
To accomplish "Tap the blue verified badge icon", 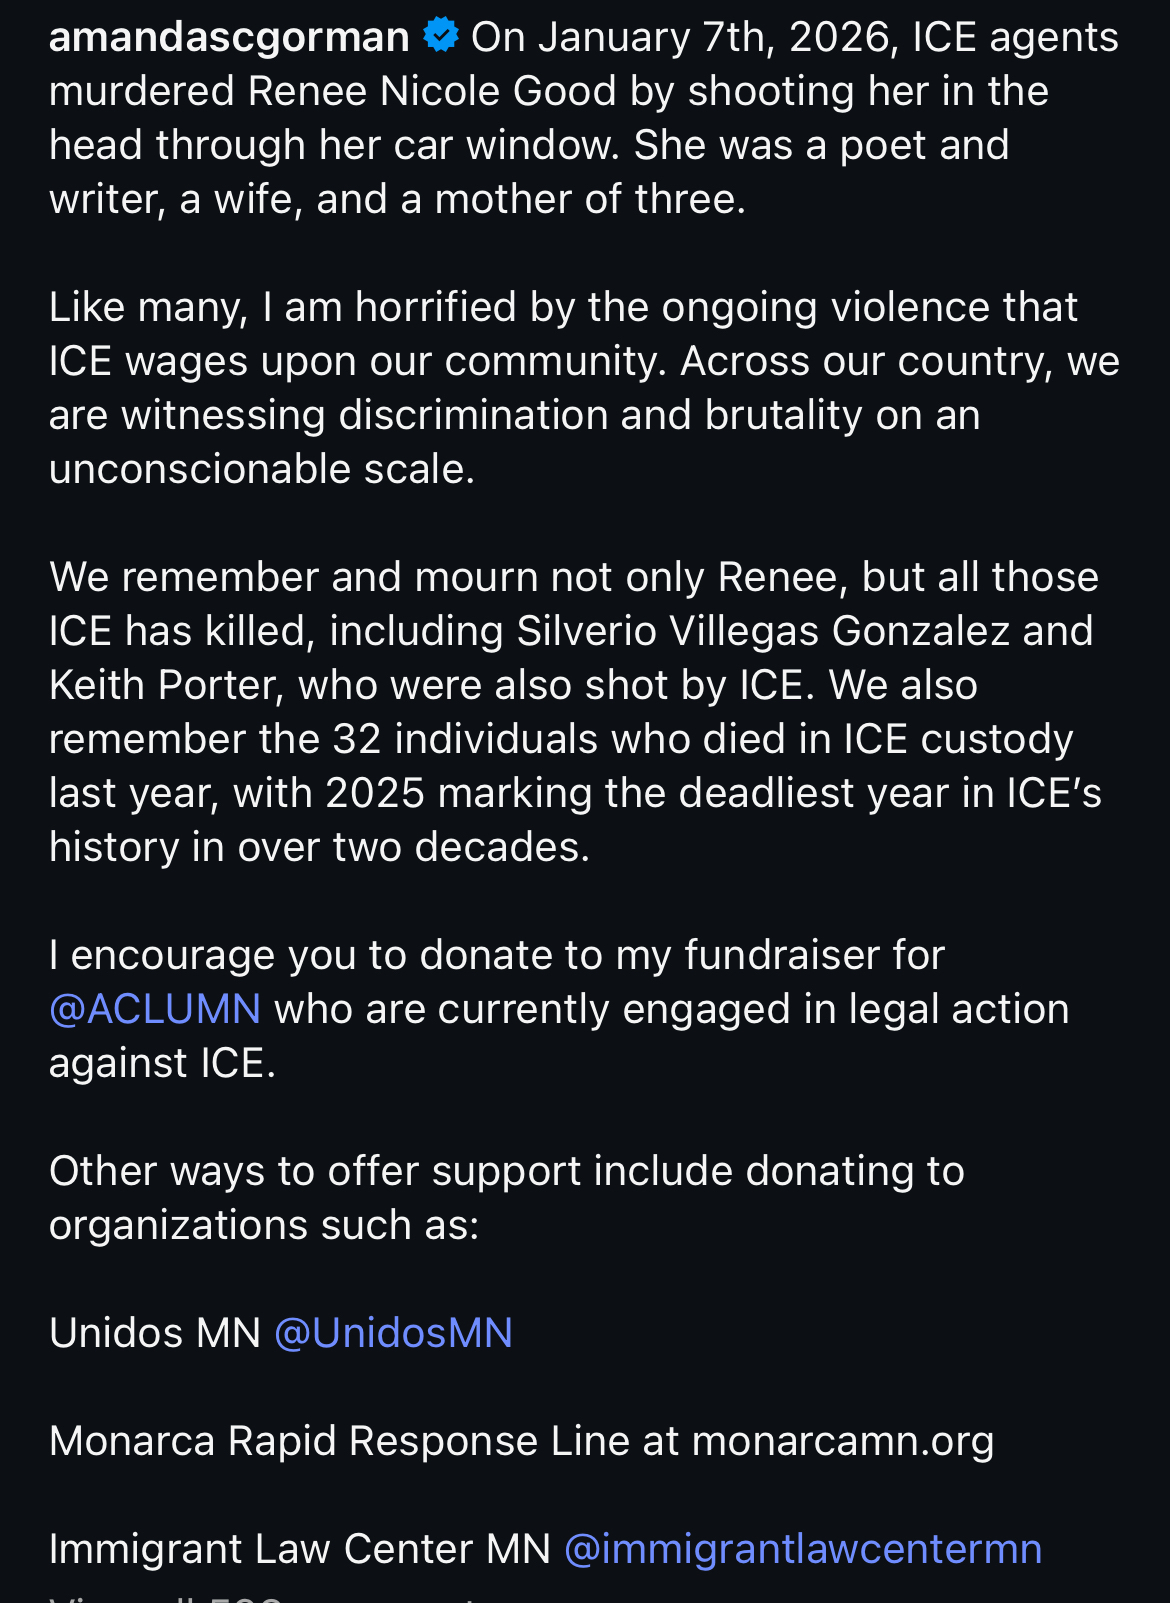I will pyautogui.click(x=440, y=36).
